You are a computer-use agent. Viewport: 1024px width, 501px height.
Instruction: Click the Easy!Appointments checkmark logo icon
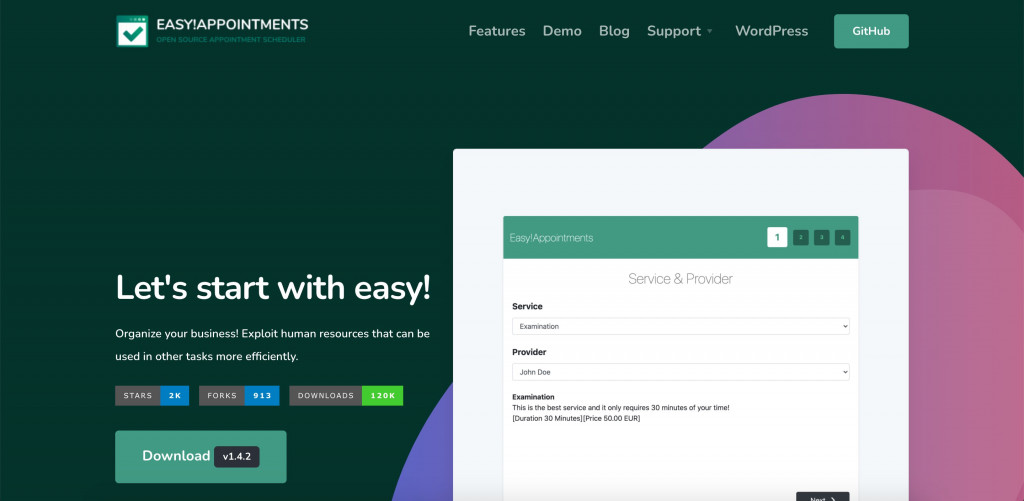132,31
